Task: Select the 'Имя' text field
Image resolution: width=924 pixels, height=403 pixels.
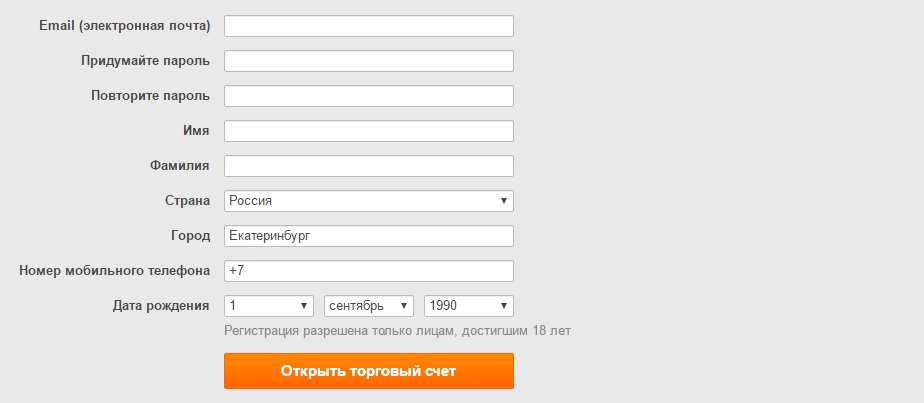Action: [368, 131]
